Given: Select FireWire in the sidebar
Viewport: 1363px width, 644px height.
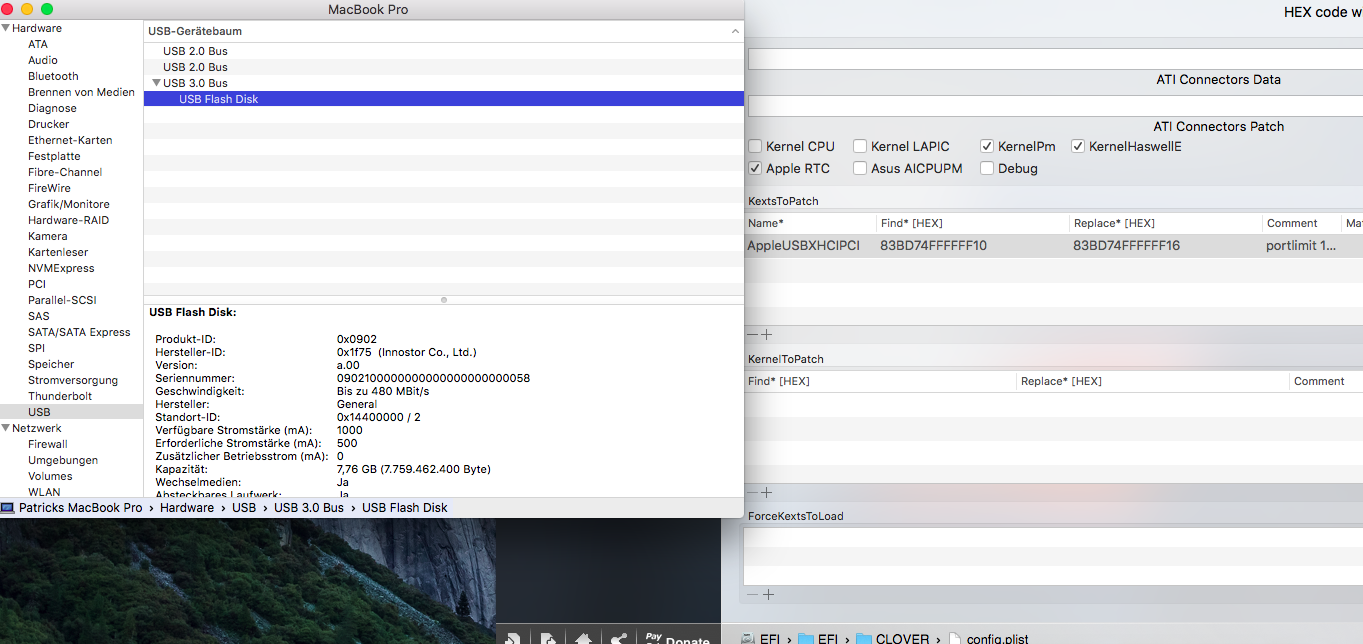Looking at the screenshot, I should 49,188.
